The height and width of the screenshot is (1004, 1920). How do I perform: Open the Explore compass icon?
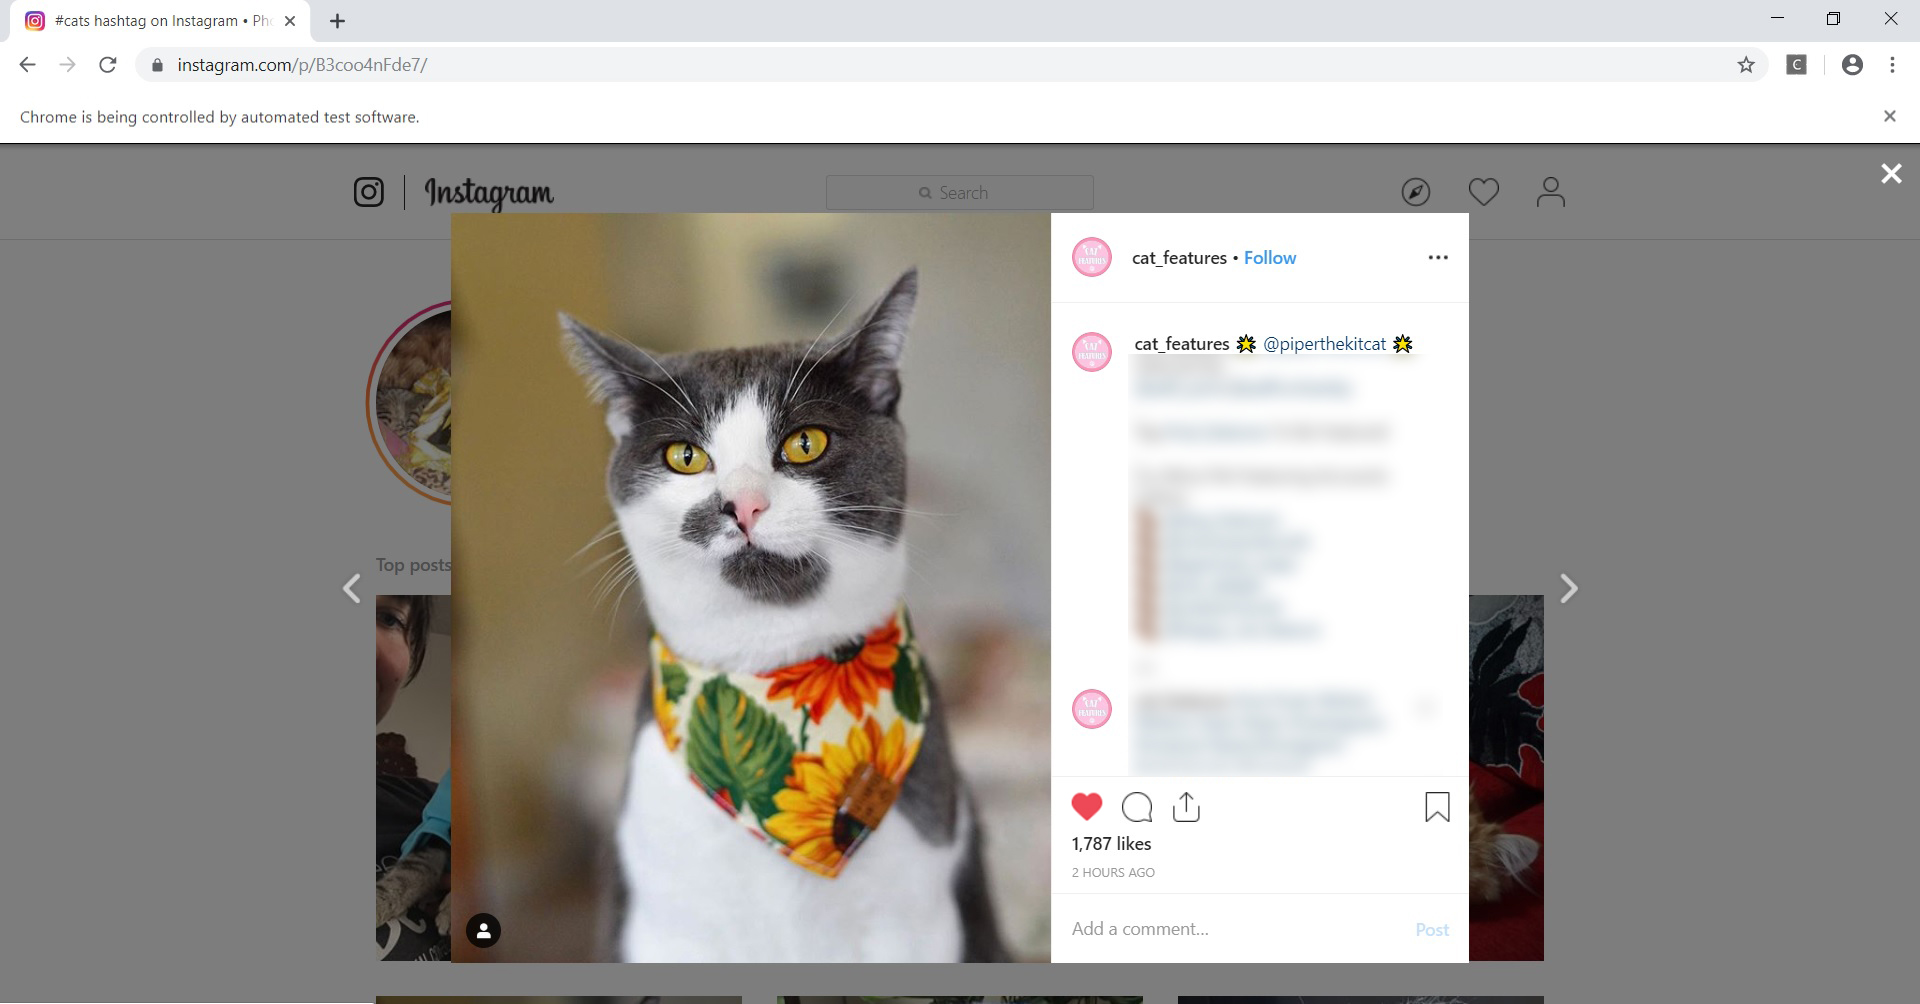tap(1416, 192)
